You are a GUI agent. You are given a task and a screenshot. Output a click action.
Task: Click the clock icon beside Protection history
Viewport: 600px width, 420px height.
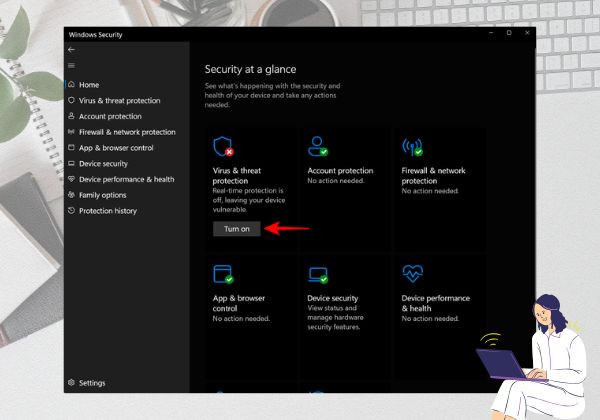pos(71,210)
